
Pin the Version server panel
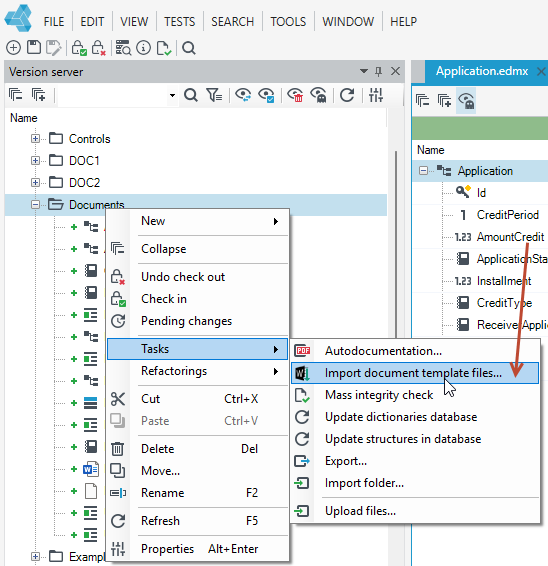click(x=378, y=71)
